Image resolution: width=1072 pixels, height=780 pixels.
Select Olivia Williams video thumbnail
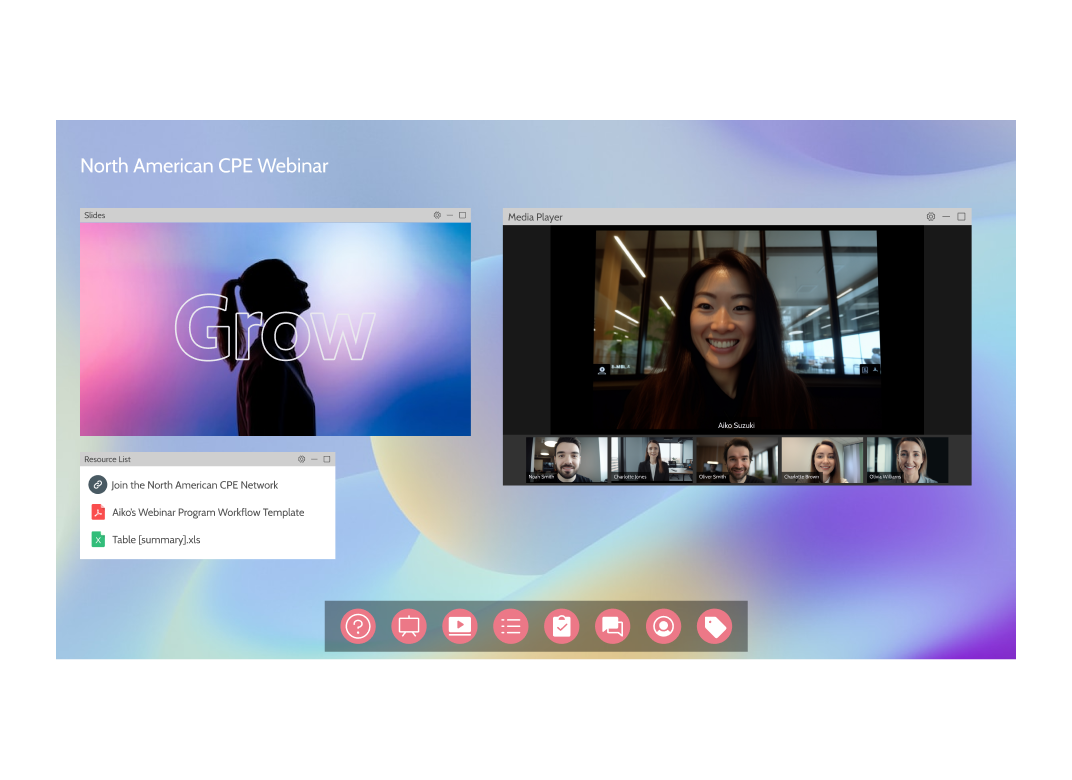pos(907,460)
